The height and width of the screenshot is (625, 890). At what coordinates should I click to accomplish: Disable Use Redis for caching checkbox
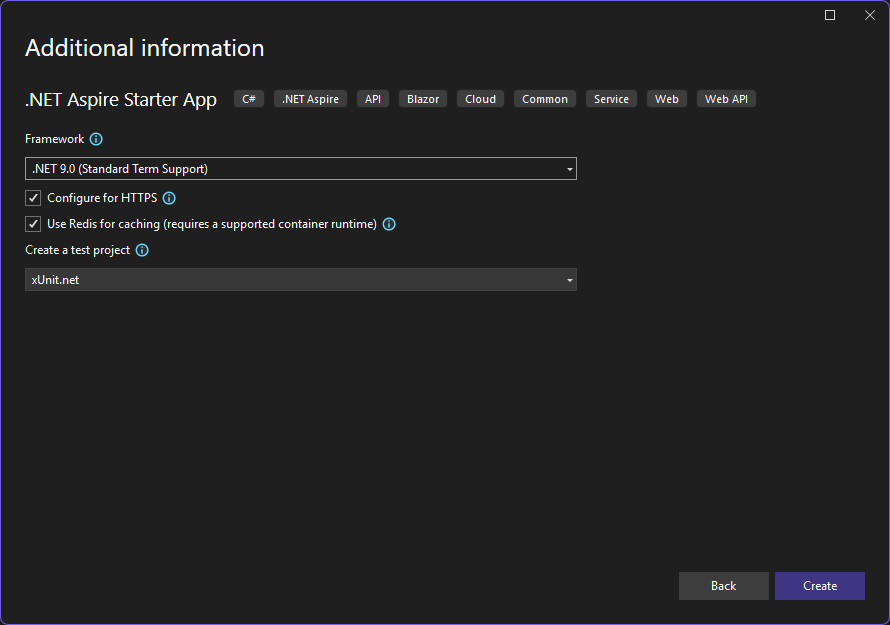tap(33, 224)
